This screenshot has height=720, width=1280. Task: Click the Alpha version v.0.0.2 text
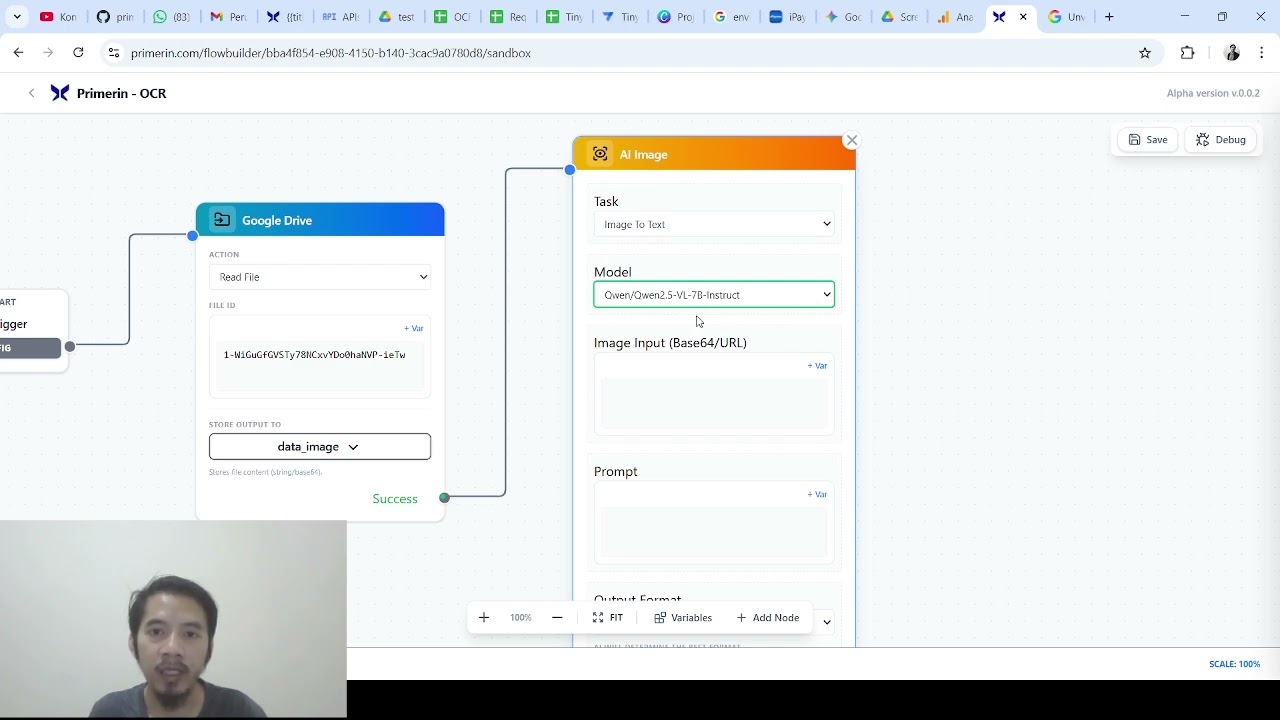(x=1213, y=93)
